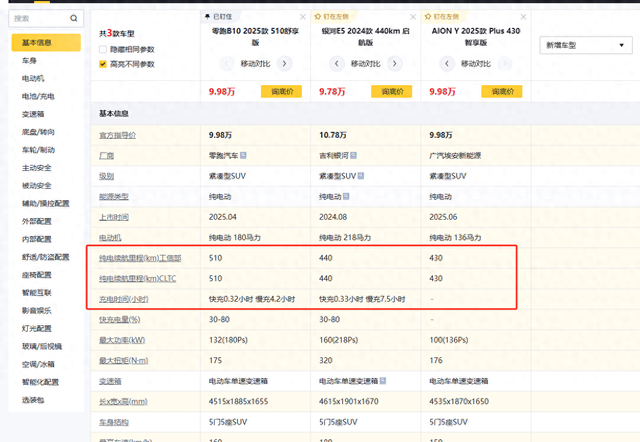Viewport: 640px width, 442px height.
Task: Click 询底价 button for 零跑B10
Action: [281, 91]
